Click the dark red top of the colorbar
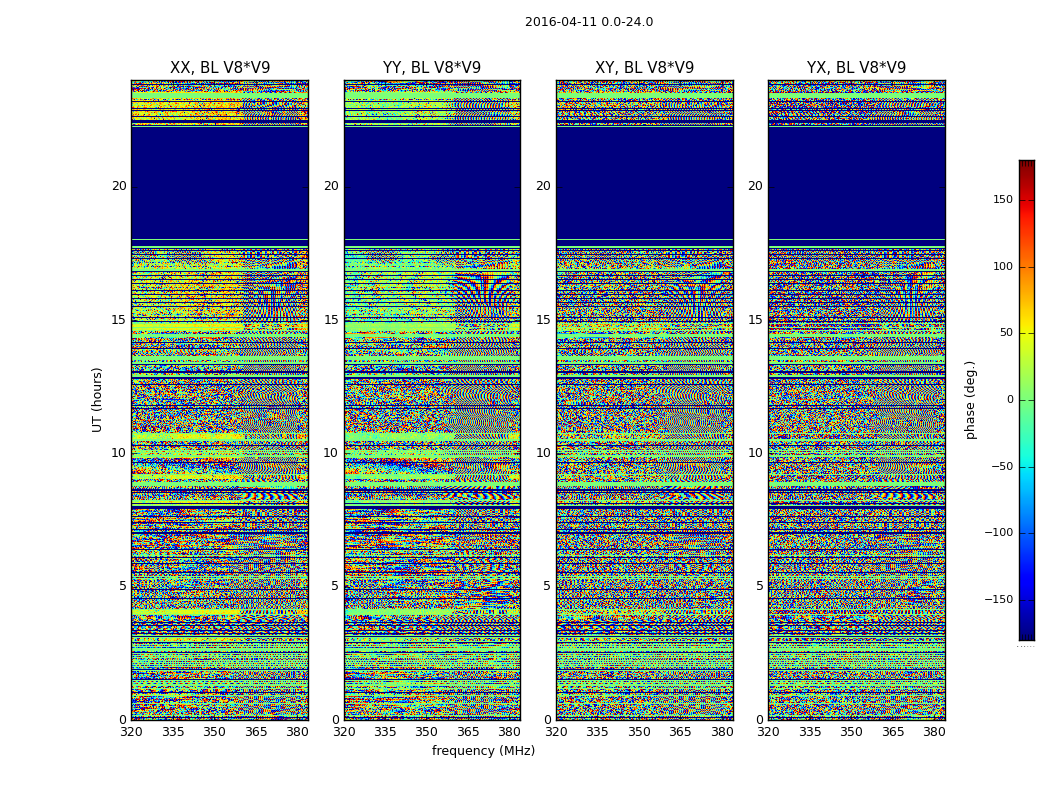The width and height of the screenshot is (1050, 800). [1026, 165]
